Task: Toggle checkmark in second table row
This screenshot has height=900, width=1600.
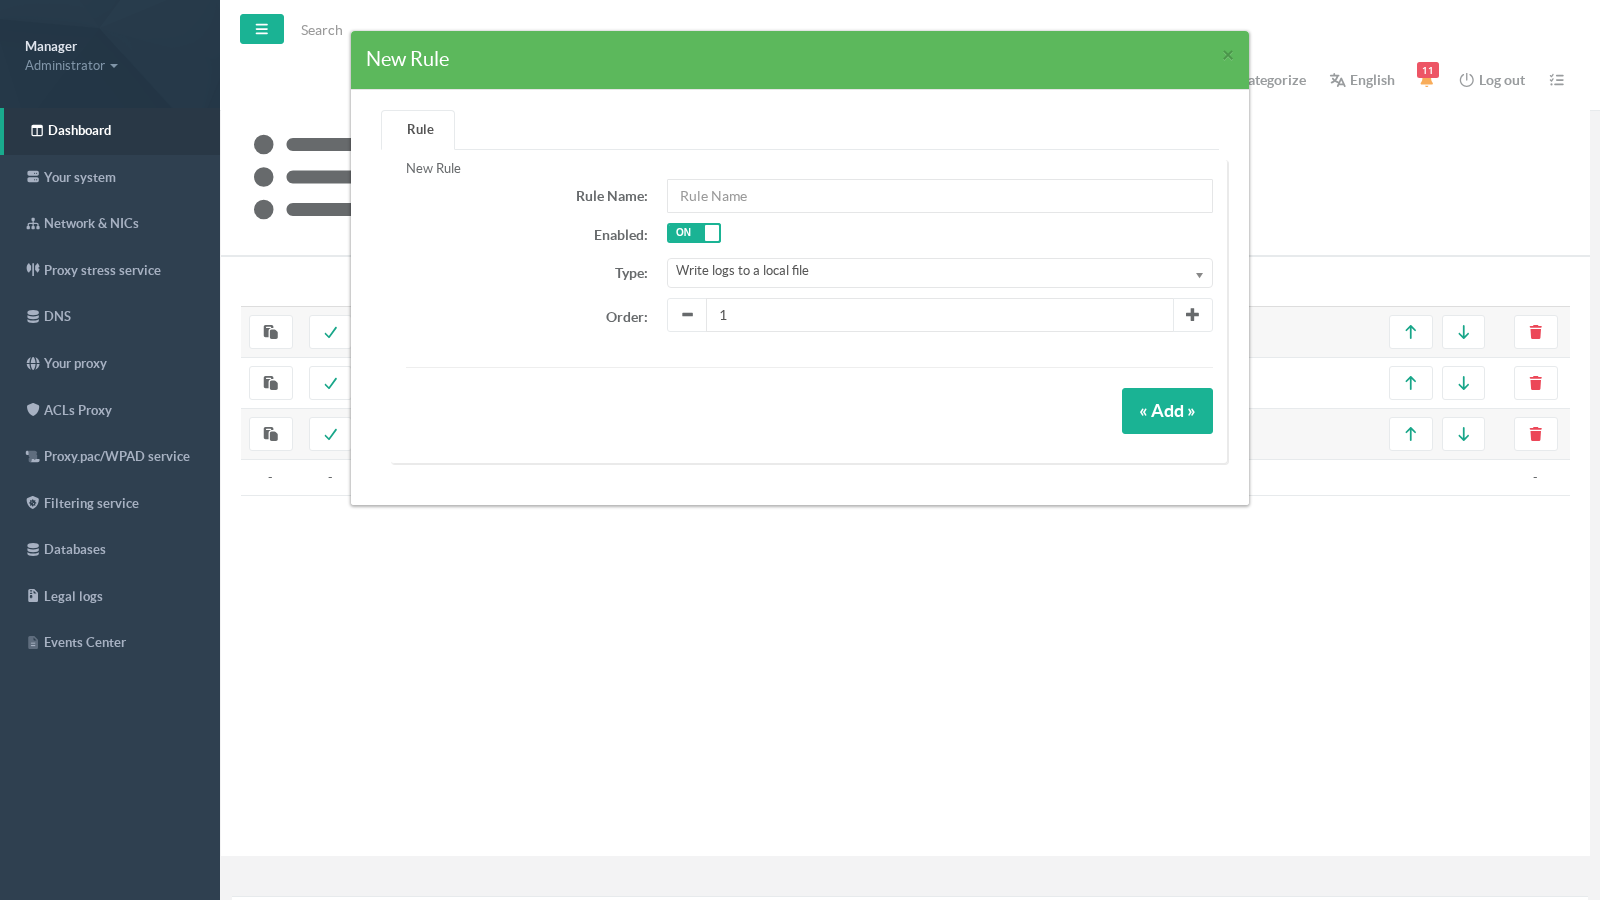Action: [x=330, y=383]
